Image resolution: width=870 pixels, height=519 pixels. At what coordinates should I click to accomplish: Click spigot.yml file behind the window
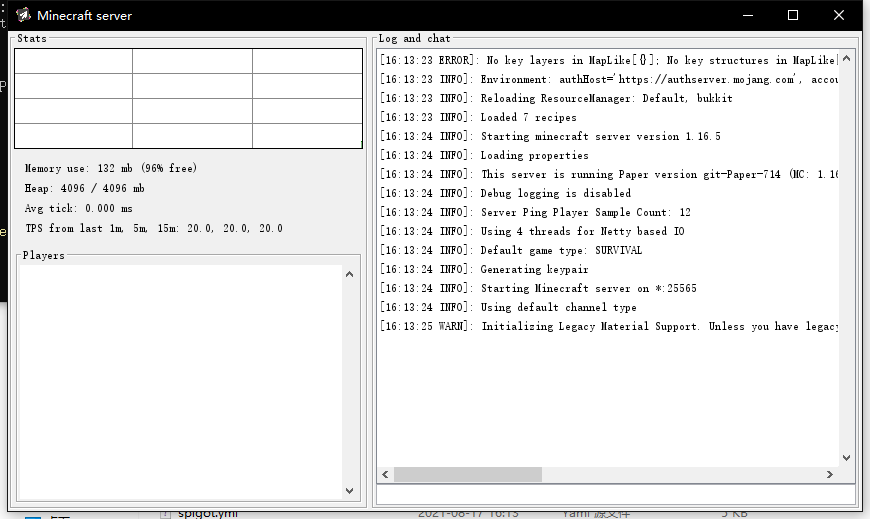(x=207, y=513)
